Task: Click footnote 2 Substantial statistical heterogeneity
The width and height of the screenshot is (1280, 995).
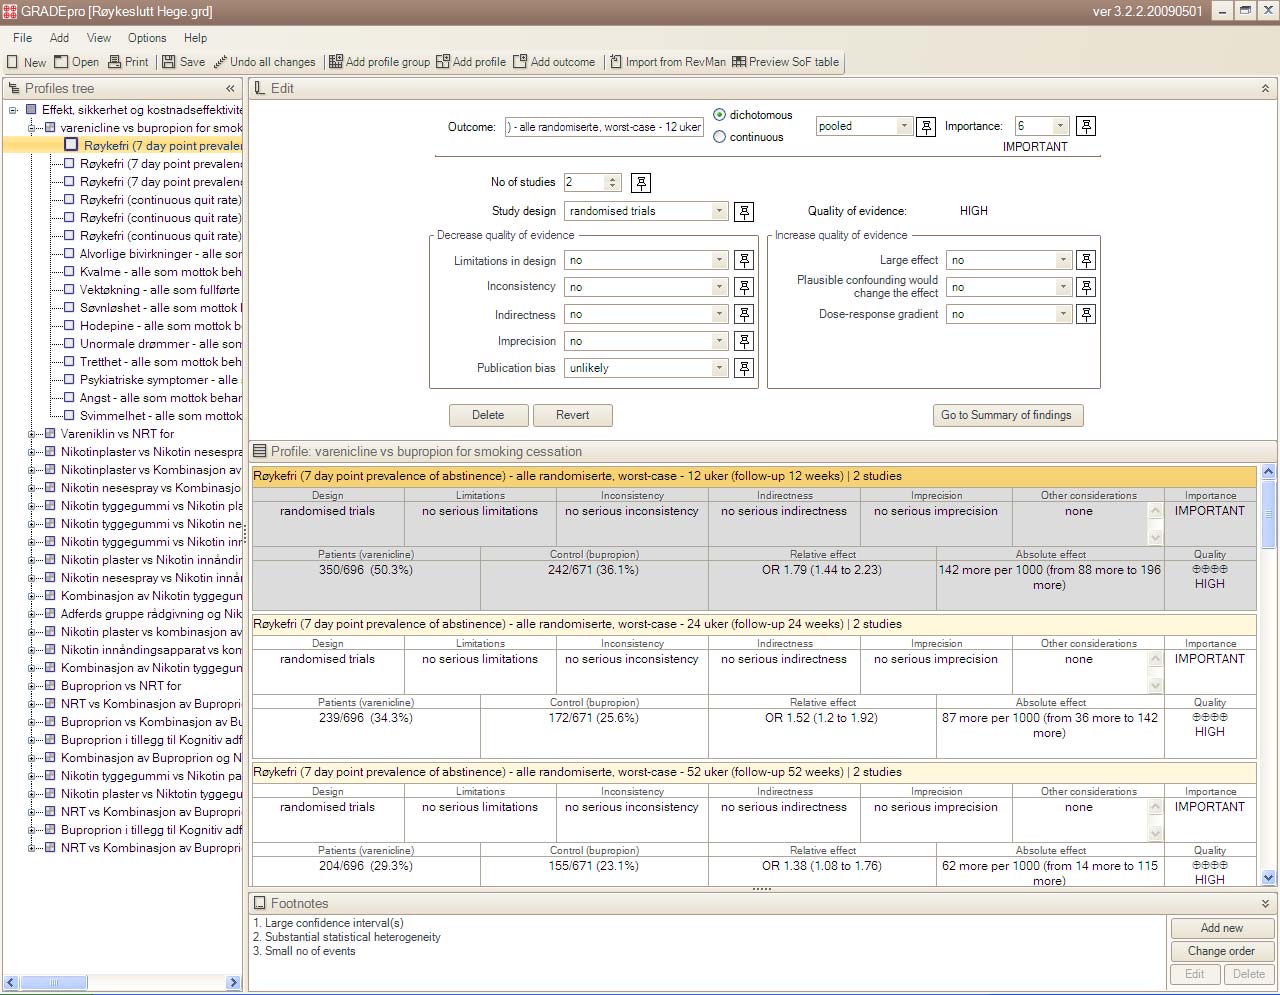Action: 346,937
